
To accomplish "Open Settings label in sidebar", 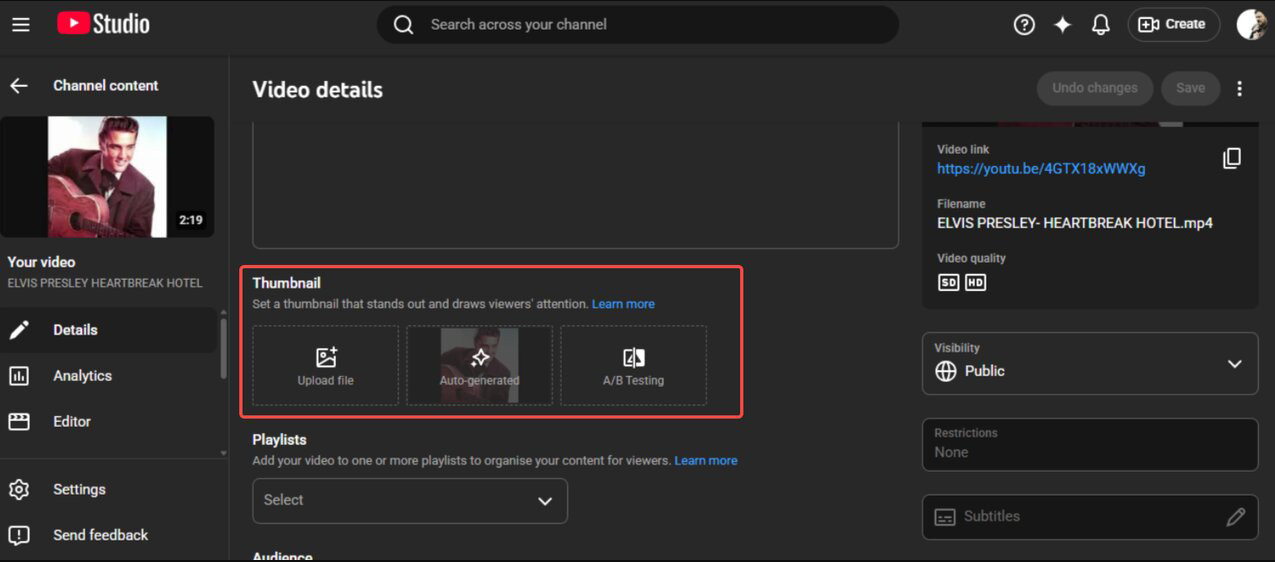I will click(x=79, y=489).
